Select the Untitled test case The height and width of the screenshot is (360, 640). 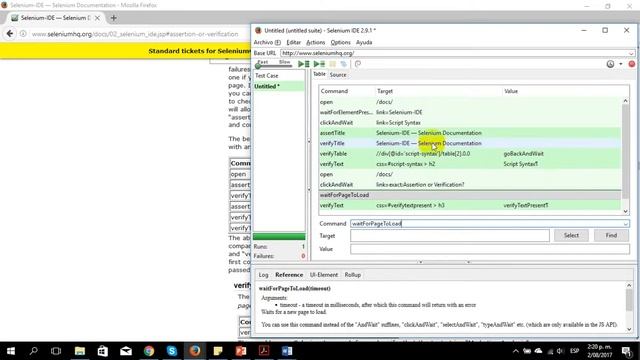(279, 87)
